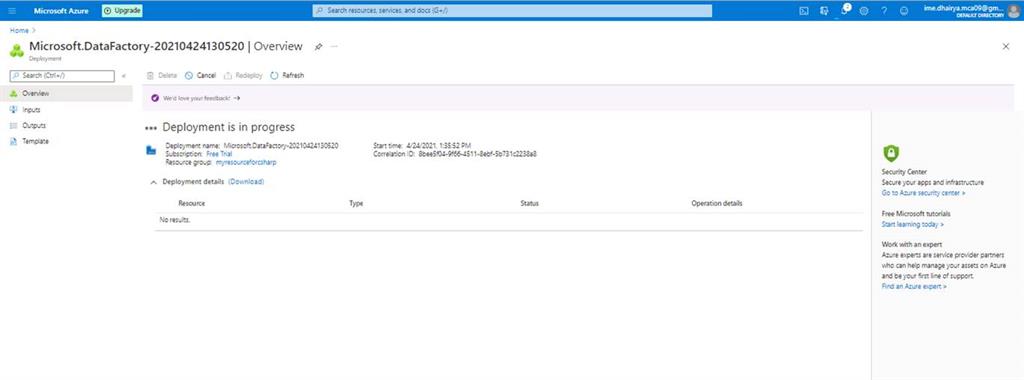The width and height of the screenshot is (1024, 380).
Task: Close the deployment overview blade
Action: point(1006,46)
